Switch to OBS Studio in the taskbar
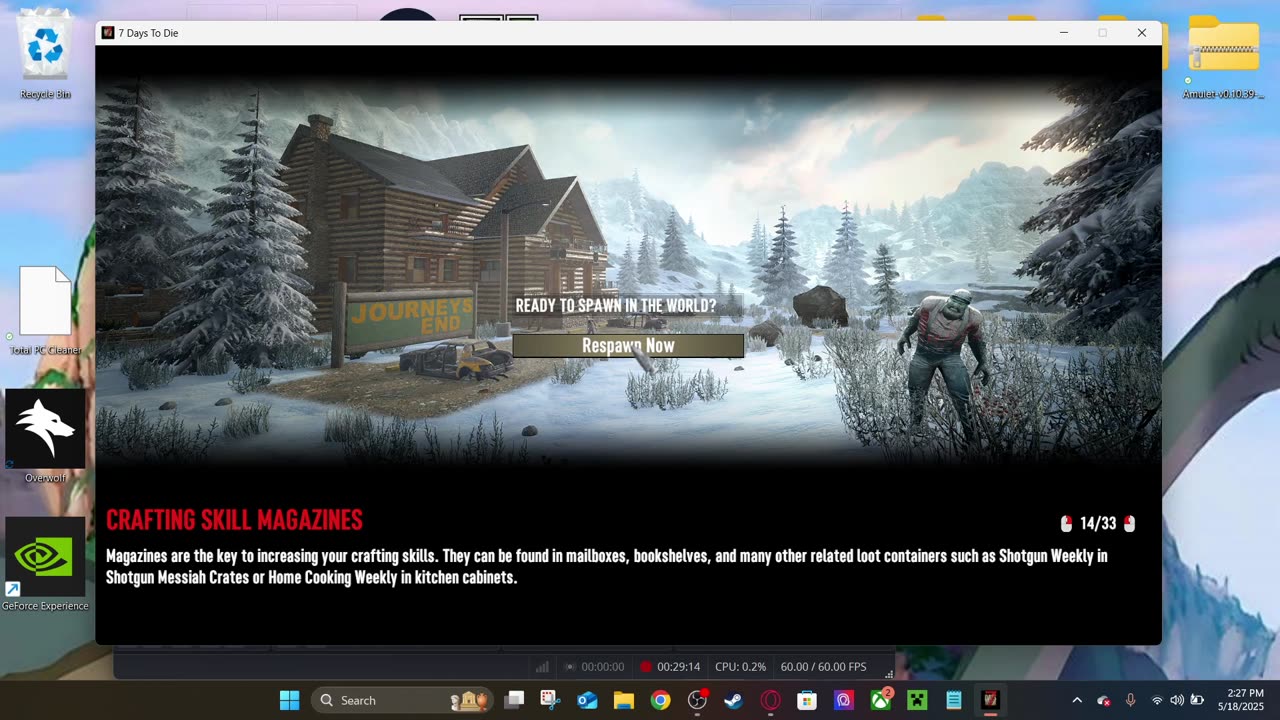 coord(697,700)
